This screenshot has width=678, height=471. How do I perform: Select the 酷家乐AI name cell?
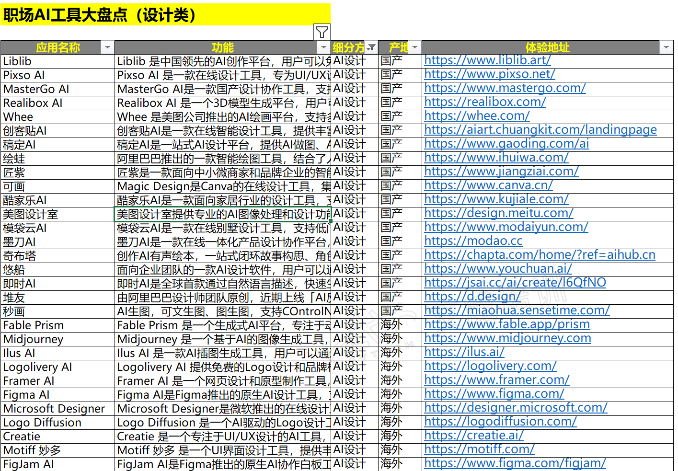pyautogui.click(x=58, y=200)
